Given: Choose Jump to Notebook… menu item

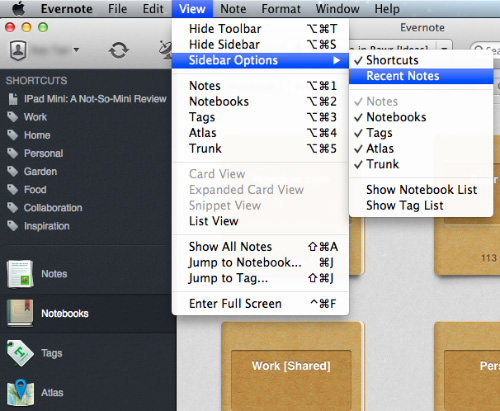Looking at the screenshot, I should pos(260,262).
